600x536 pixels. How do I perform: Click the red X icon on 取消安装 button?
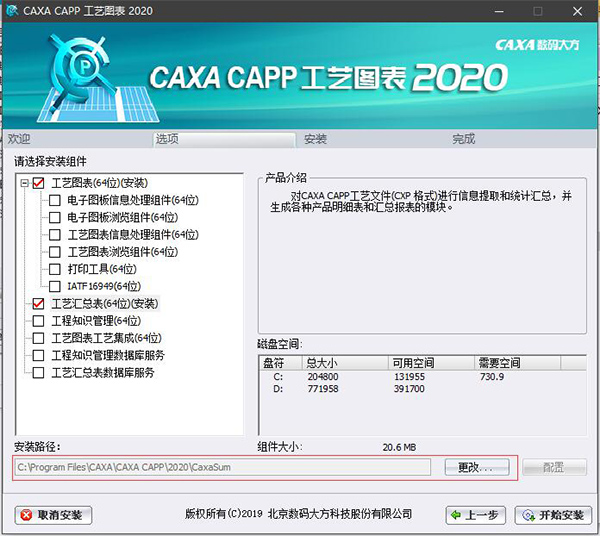click(x=26, y=515)
